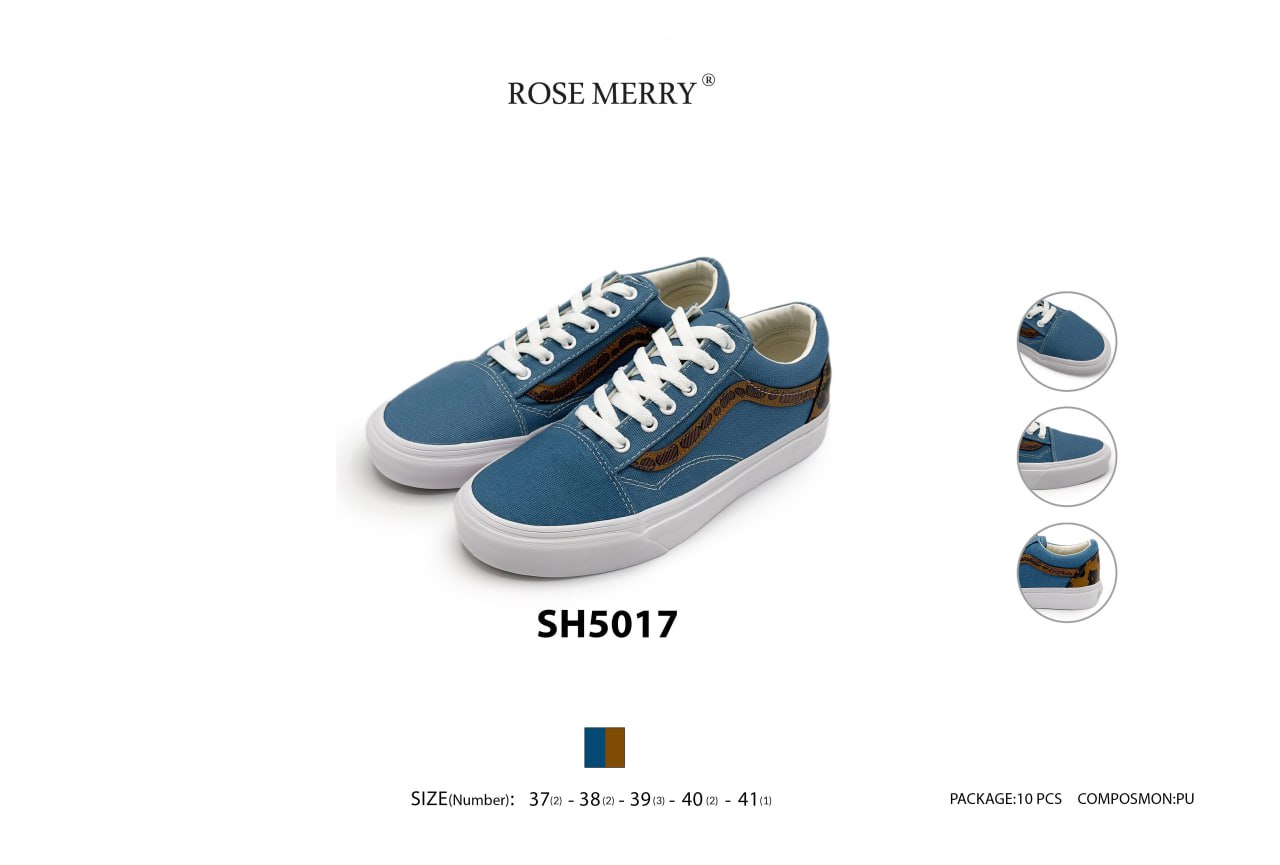Click the registered trademark symbol

(x=708, y=80)
